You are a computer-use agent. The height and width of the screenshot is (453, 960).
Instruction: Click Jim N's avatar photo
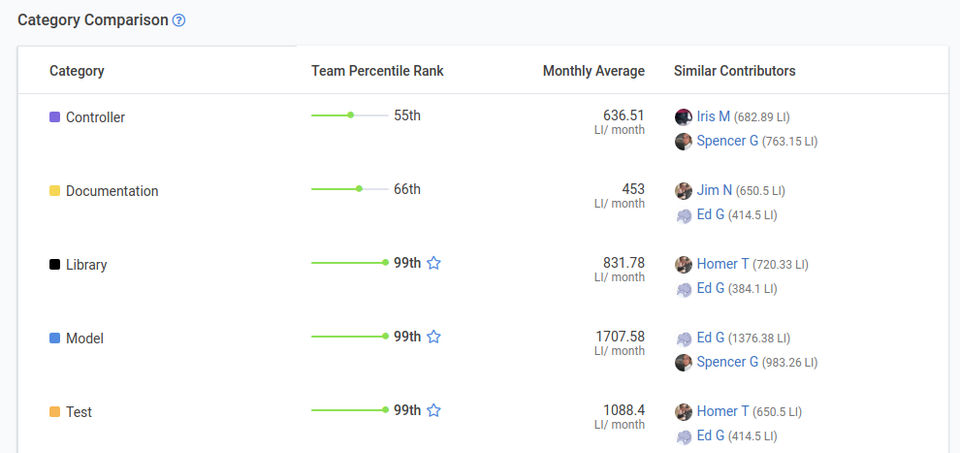[683, 190]
